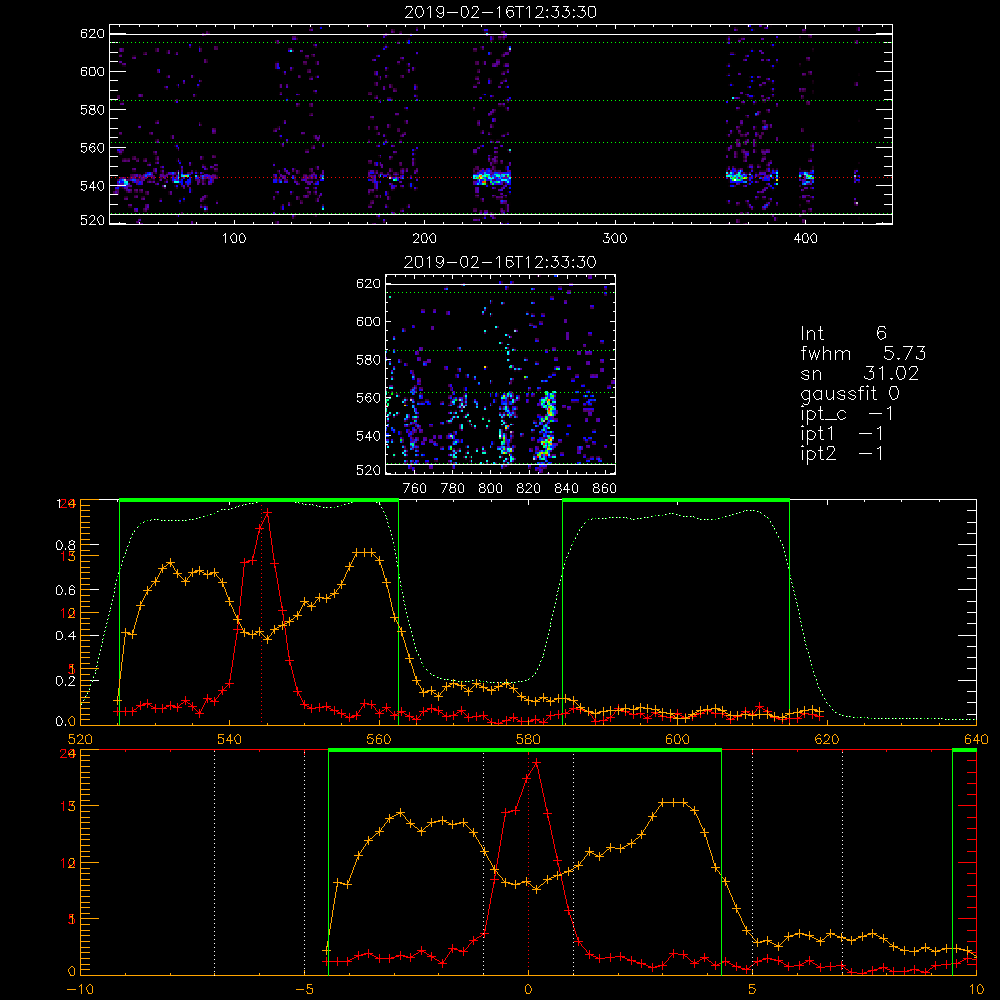Screen dimensions: 1000x1000
Task: Click x-axis label '800' on middle plot
Action: 490,489
